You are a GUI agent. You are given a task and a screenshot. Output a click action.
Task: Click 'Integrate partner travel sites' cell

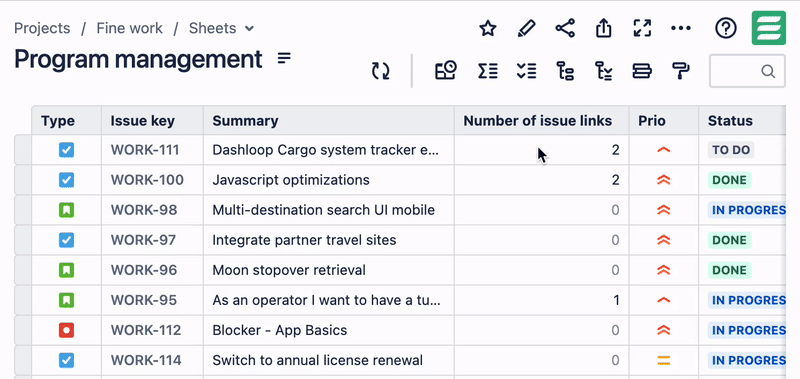pyautogui.click(x=329, y=240)
